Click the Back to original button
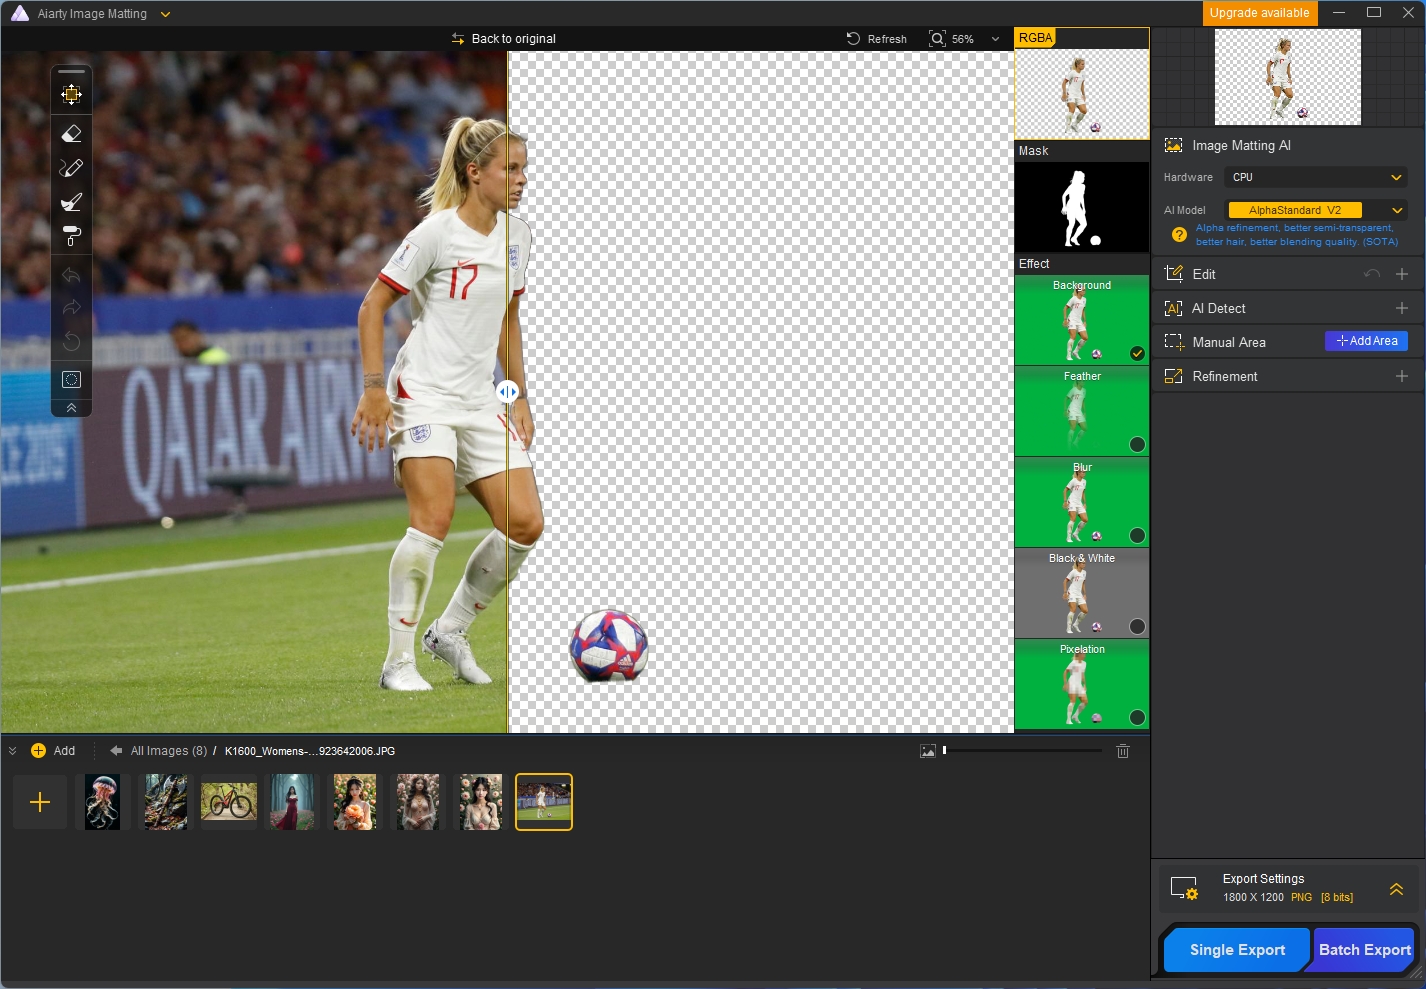The height and width of the screenshot is (989, 1426). [503, 39]
